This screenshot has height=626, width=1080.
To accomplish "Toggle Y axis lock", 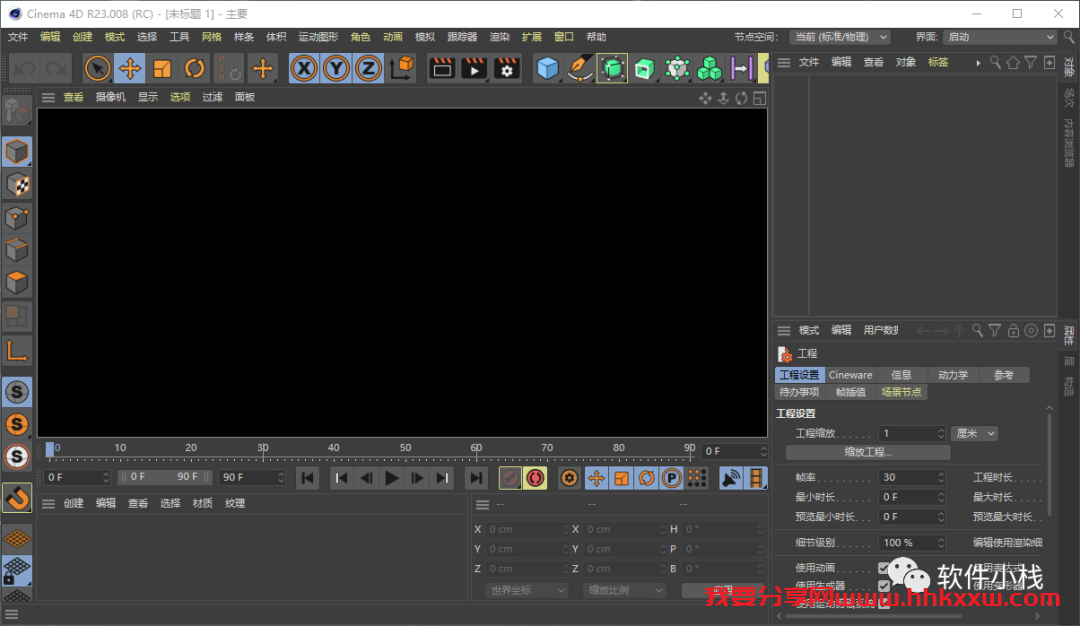I will 336,68.
